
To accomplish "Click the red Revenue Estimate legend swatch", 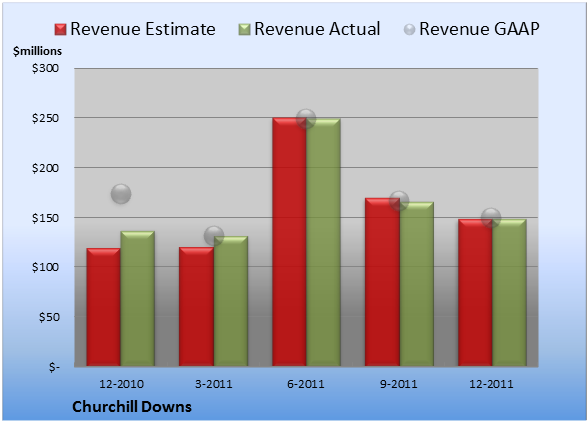I will pos(60,30).
